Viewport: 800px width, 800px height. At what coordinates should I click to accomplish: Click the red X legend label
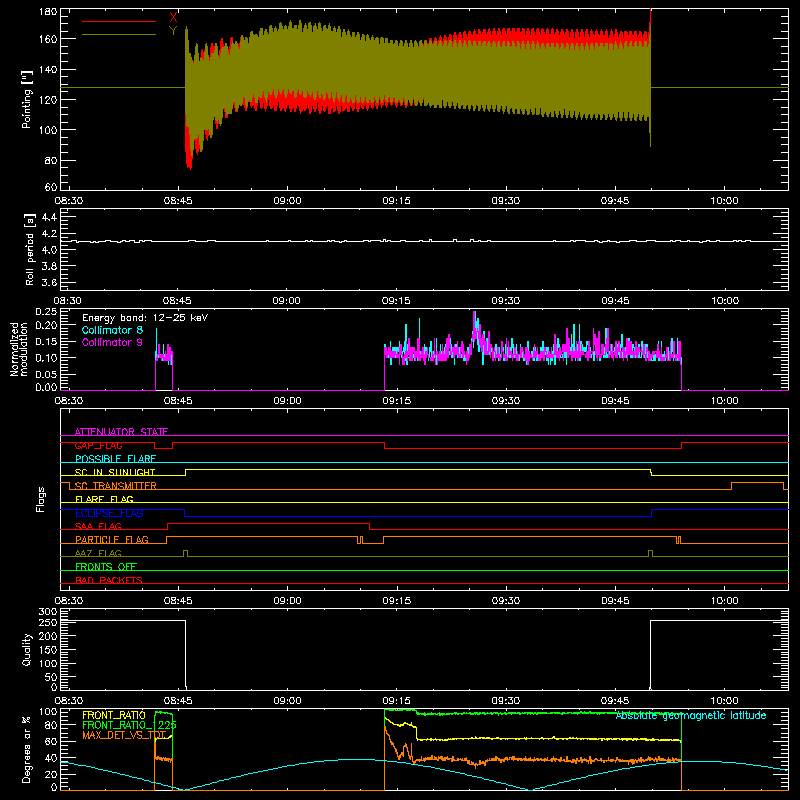pos(173,17)
